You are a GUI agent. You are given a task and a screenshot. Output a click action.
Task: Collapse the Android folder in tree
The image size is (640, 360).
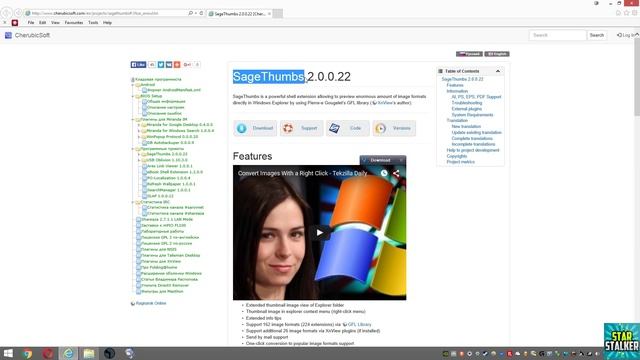(x=133, y=85)
